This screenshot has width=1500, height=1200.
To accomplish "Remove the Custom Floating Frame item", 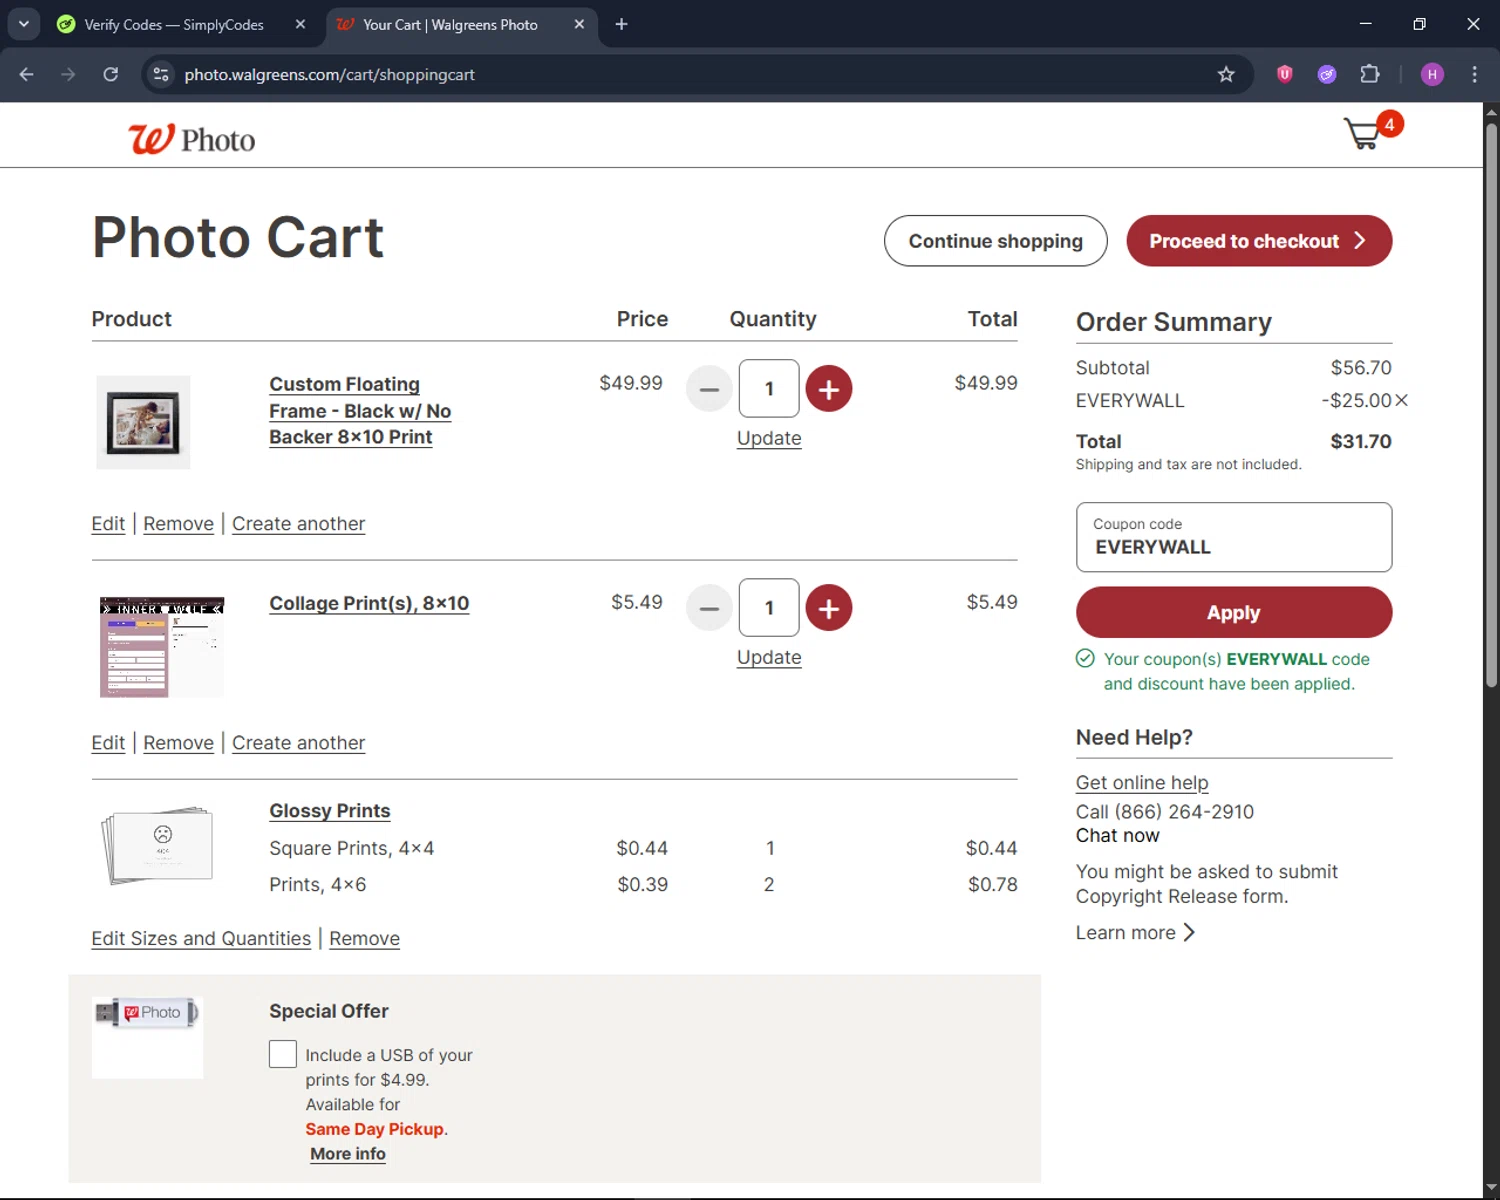I will [x=178, y=524].
